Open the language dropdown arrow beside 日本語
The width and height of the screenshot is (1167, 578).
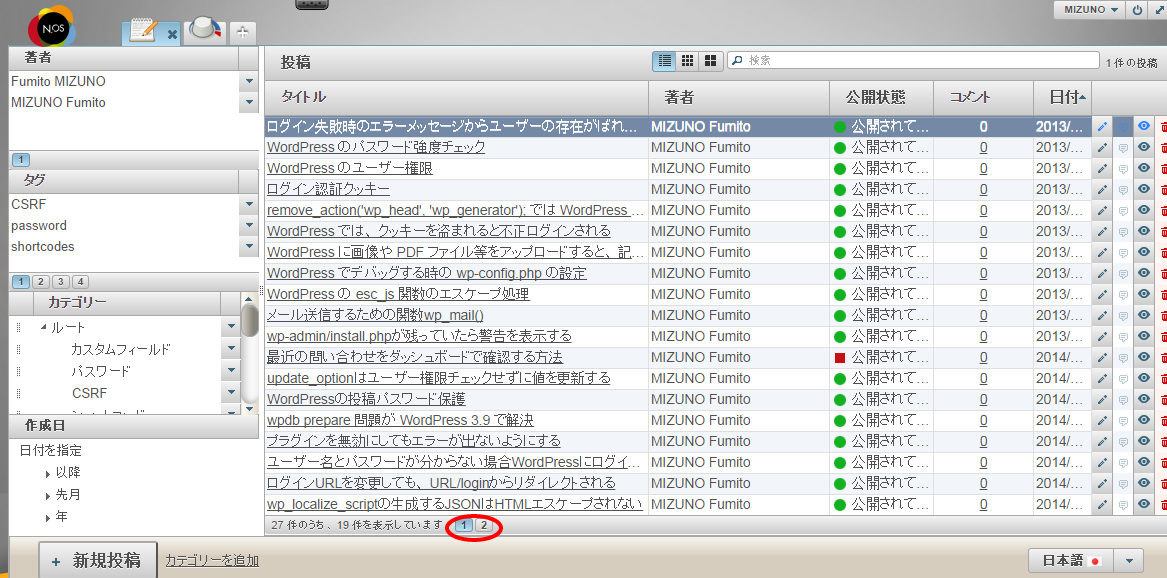[x=1129, y=561]
